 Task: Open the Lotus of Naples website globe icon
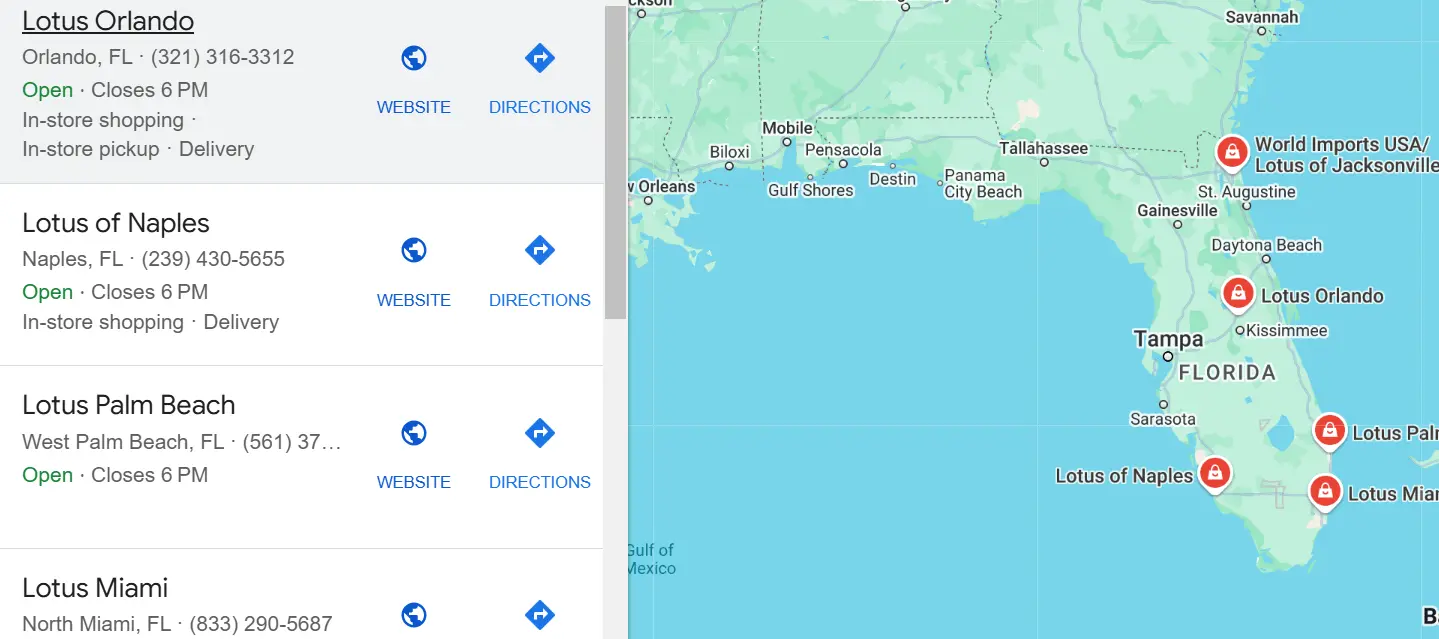(414, 250)
